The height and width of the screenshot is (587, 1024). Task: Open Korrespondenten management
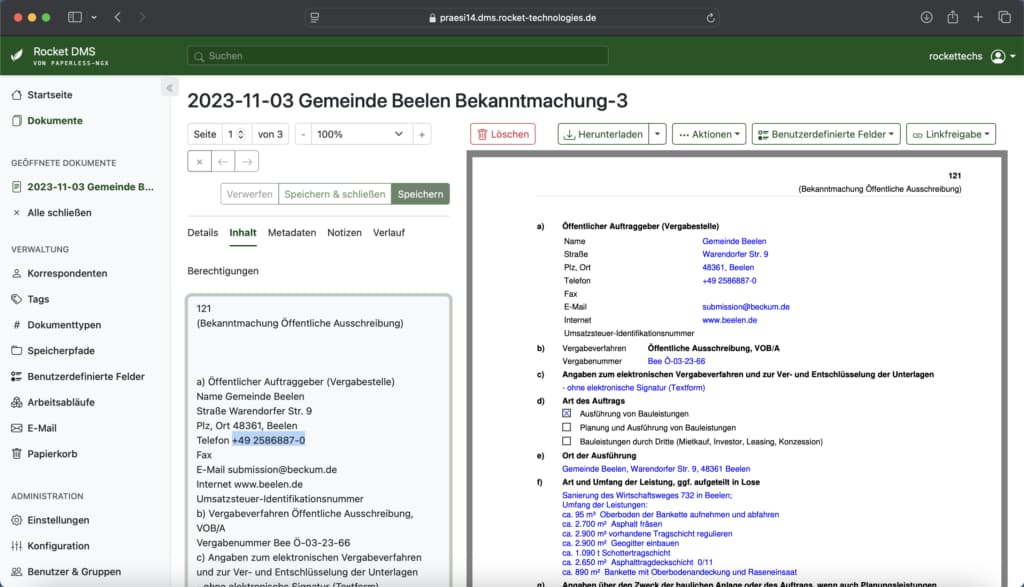click(59, 273)
